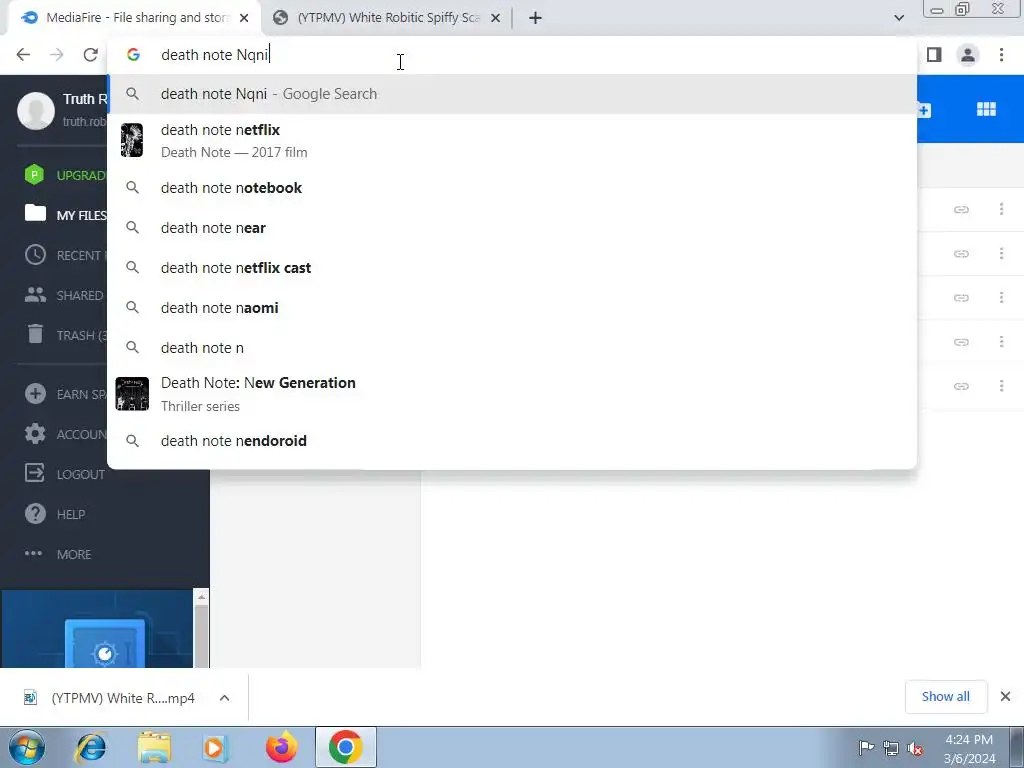1024x768 pixels.
Task: Open three-dot menu for first file row
Action: click(1001, 209)
